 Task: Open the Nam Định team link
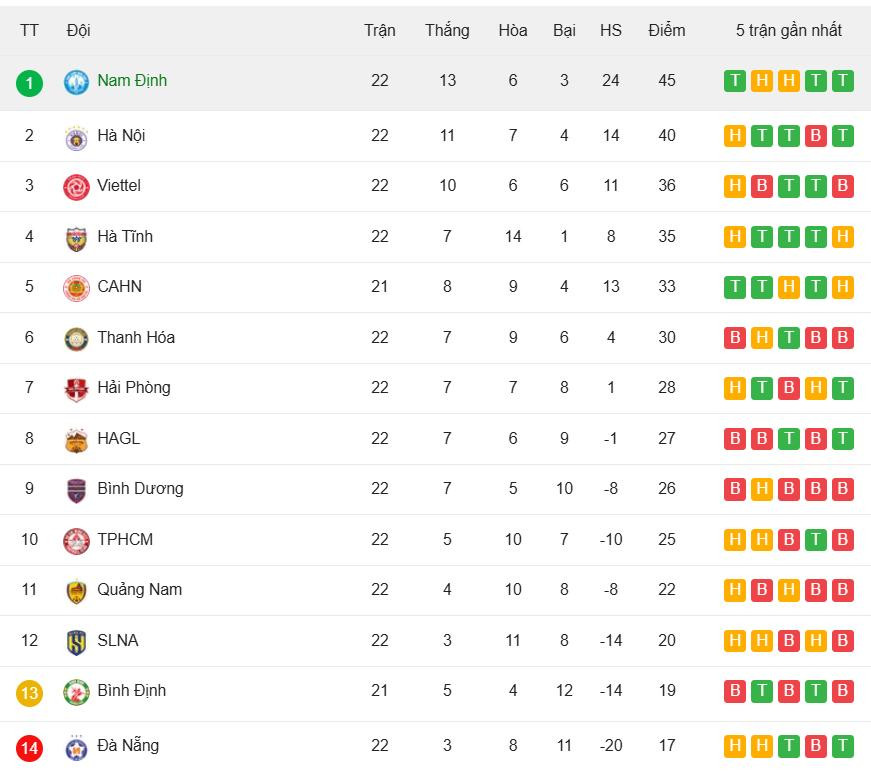point(132,81)
